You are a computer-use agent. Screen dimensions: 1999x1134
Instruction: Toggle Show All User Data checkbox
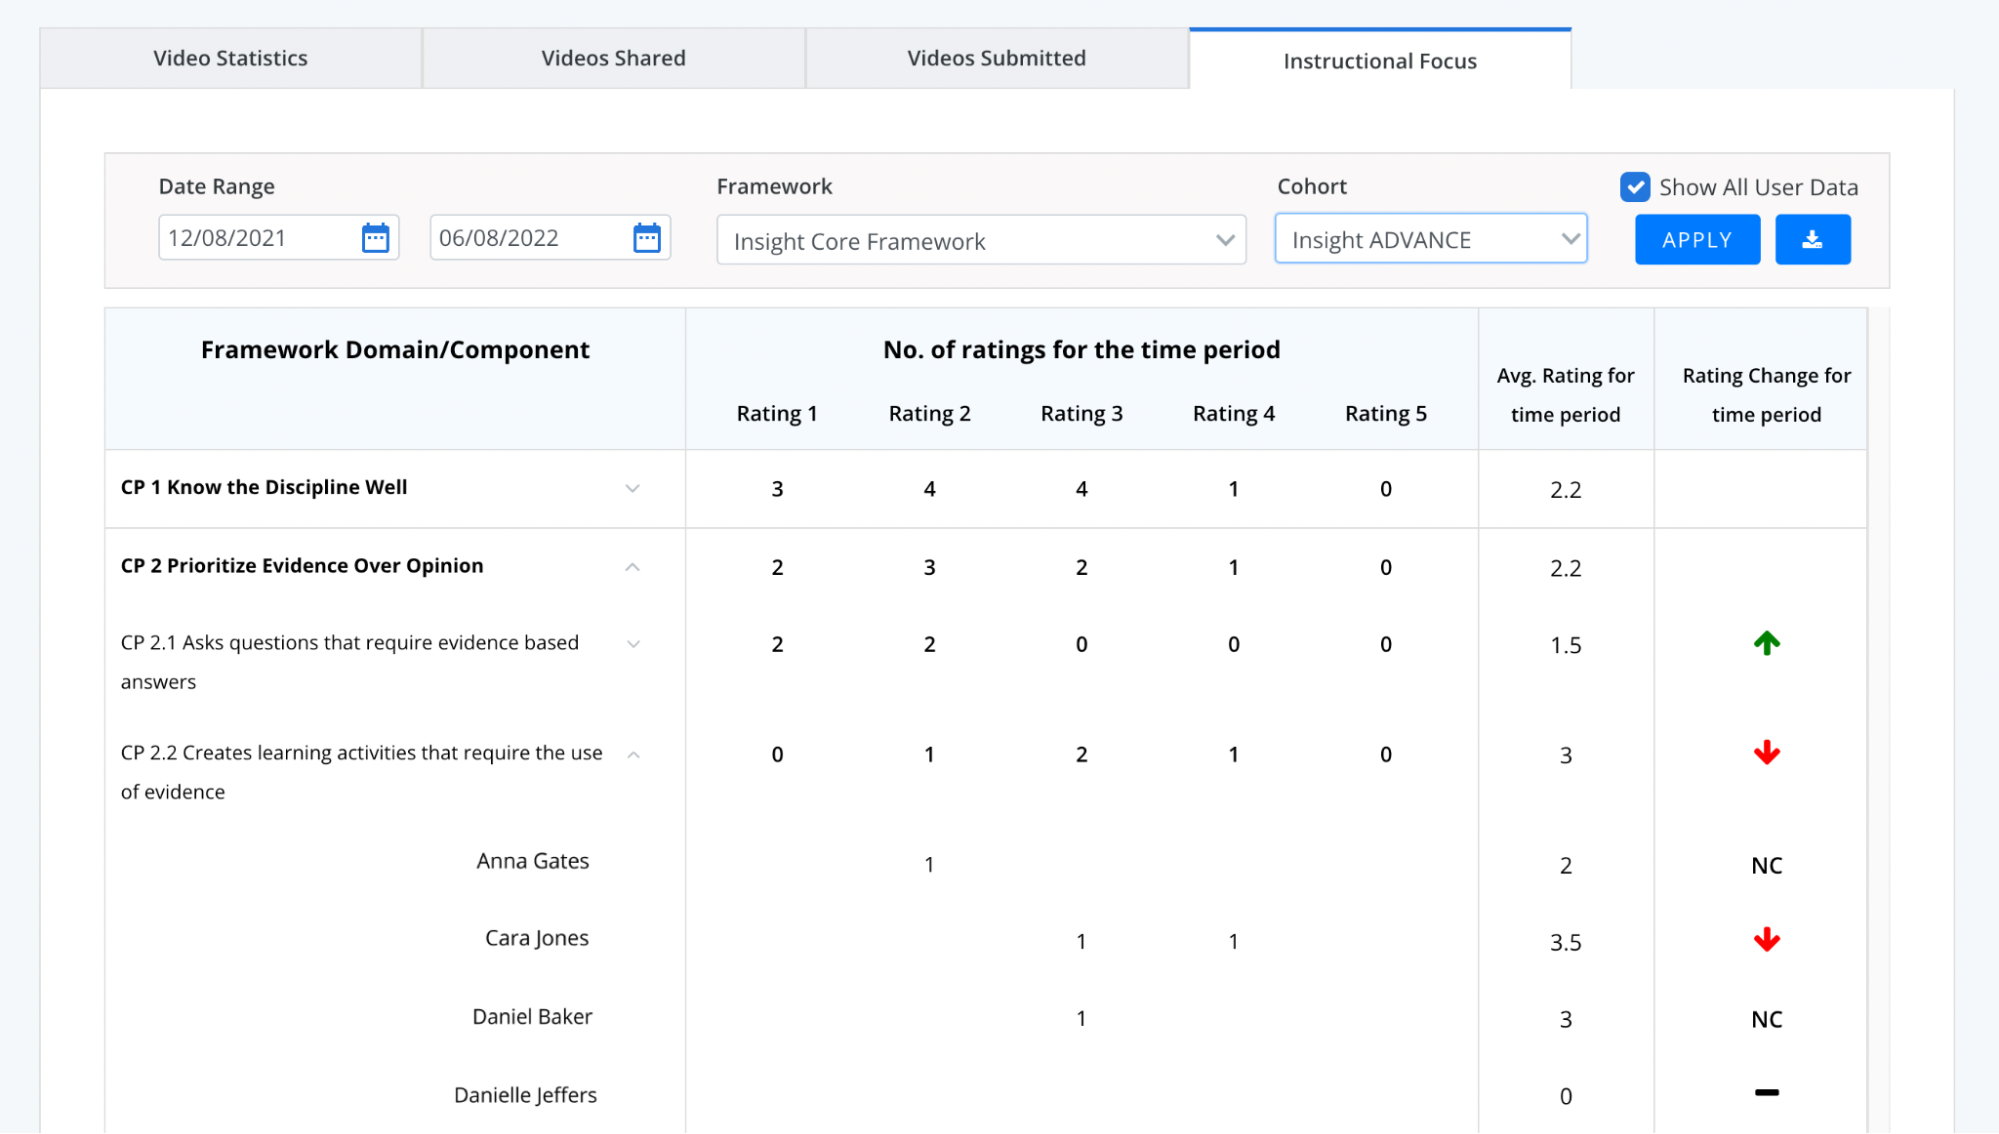coord(1635,187)
